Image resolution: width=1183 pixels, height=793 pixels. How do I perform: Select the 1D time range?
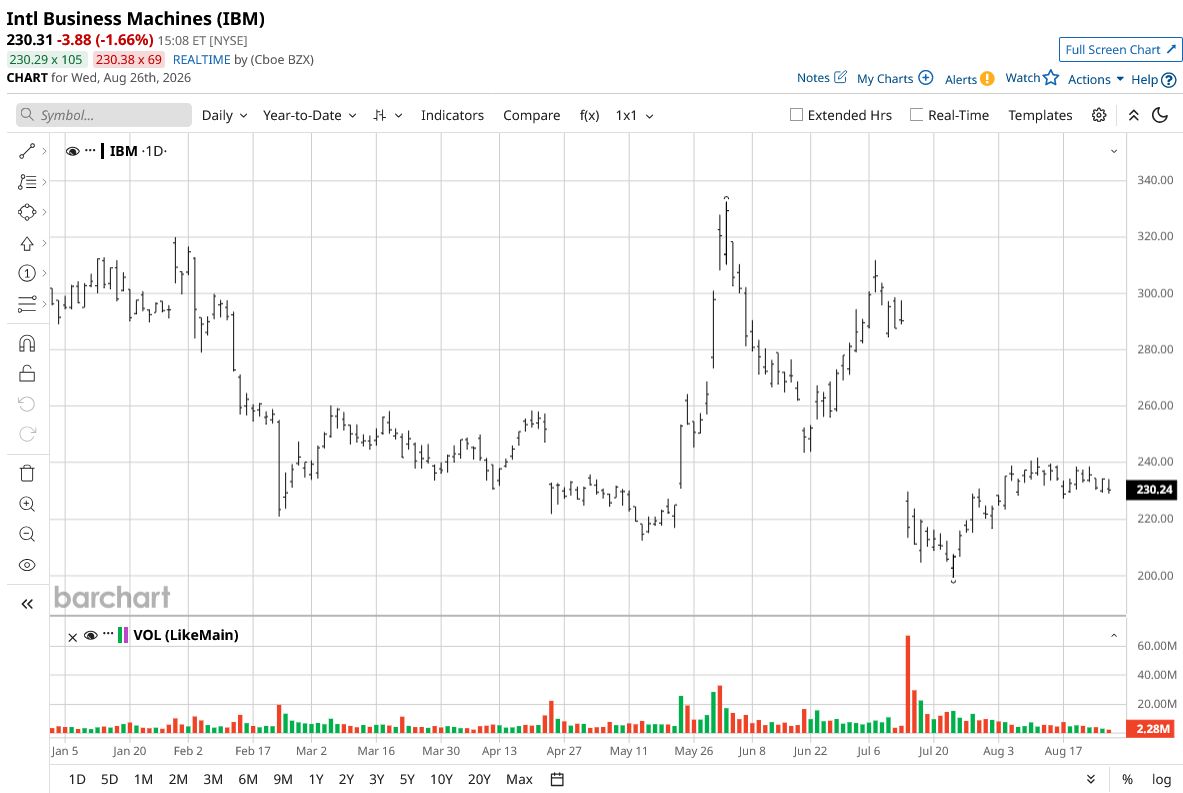coord(77,779)
